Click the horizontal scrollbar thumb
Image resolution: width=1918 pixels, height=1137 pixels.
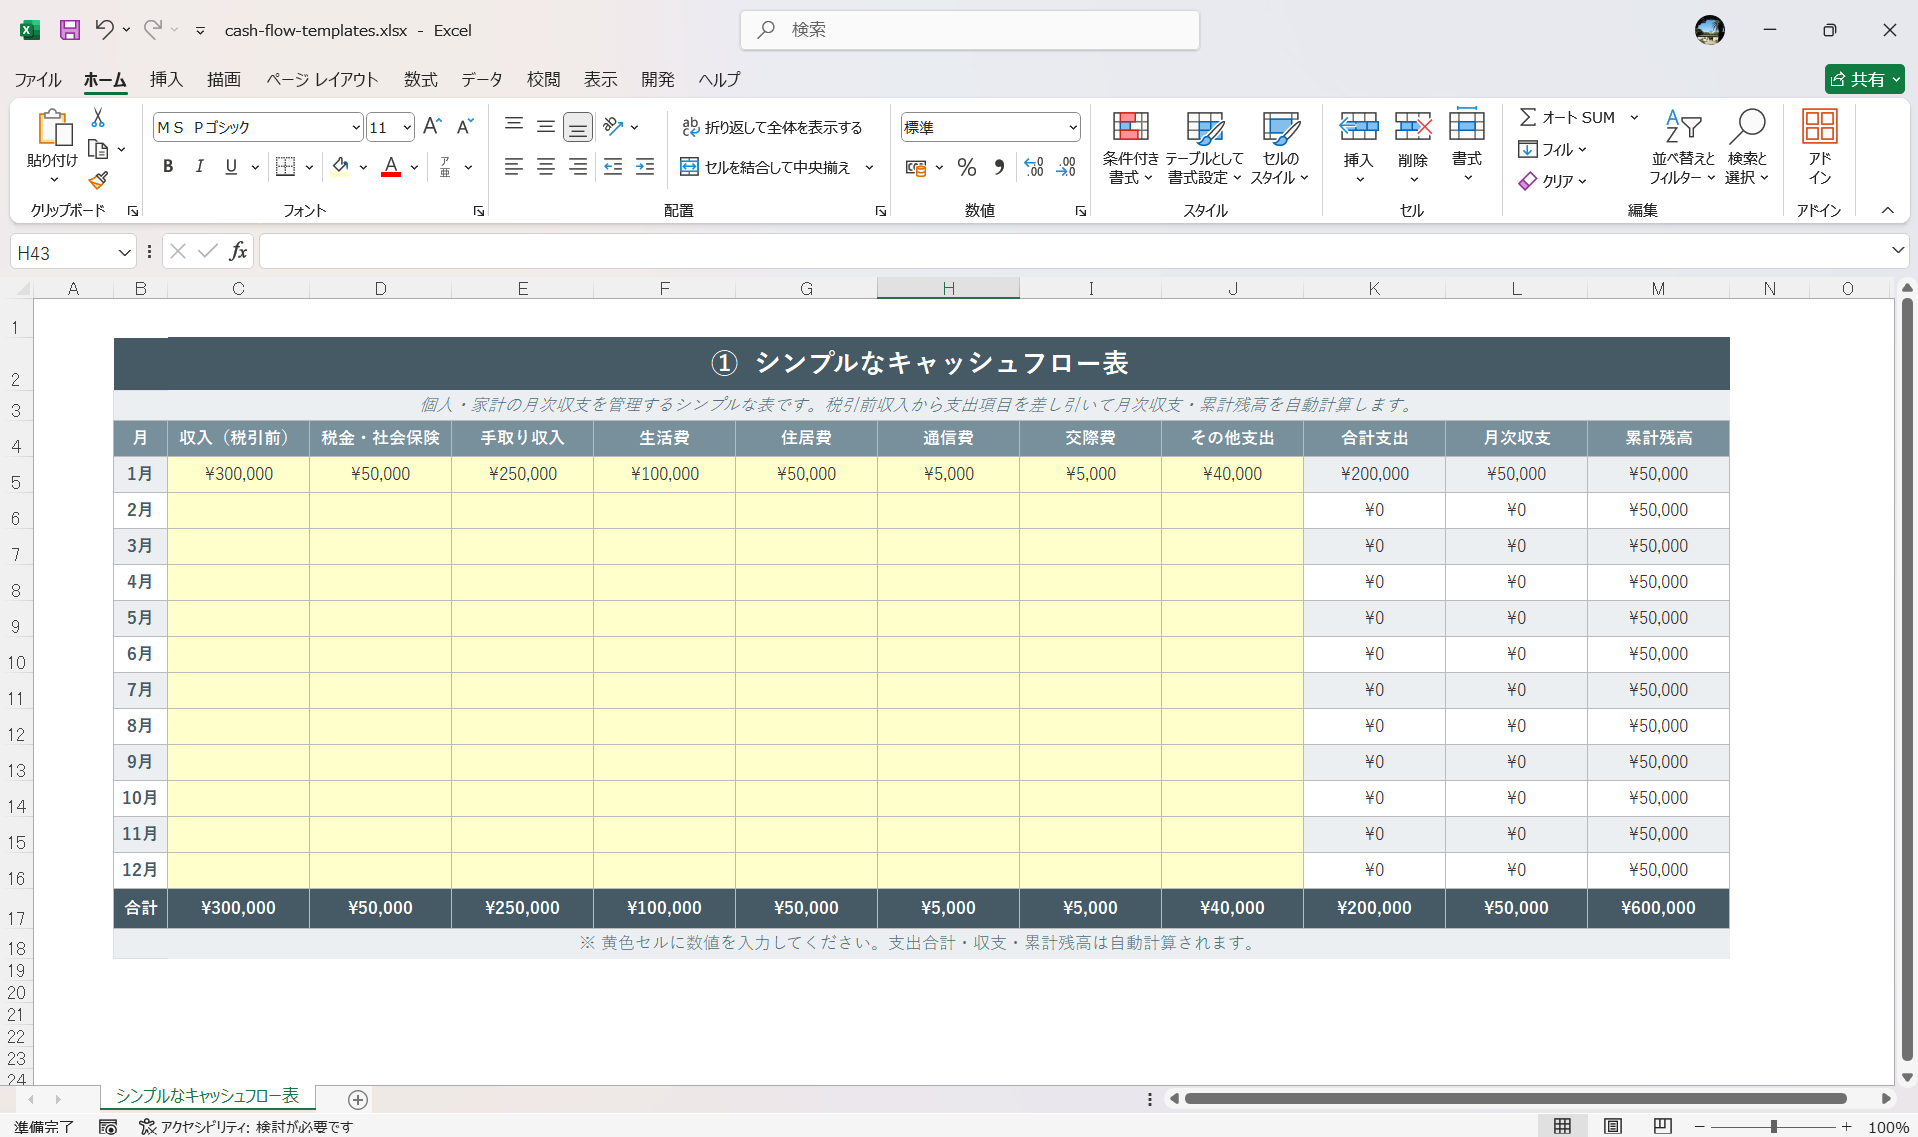click(1516, 1098)
